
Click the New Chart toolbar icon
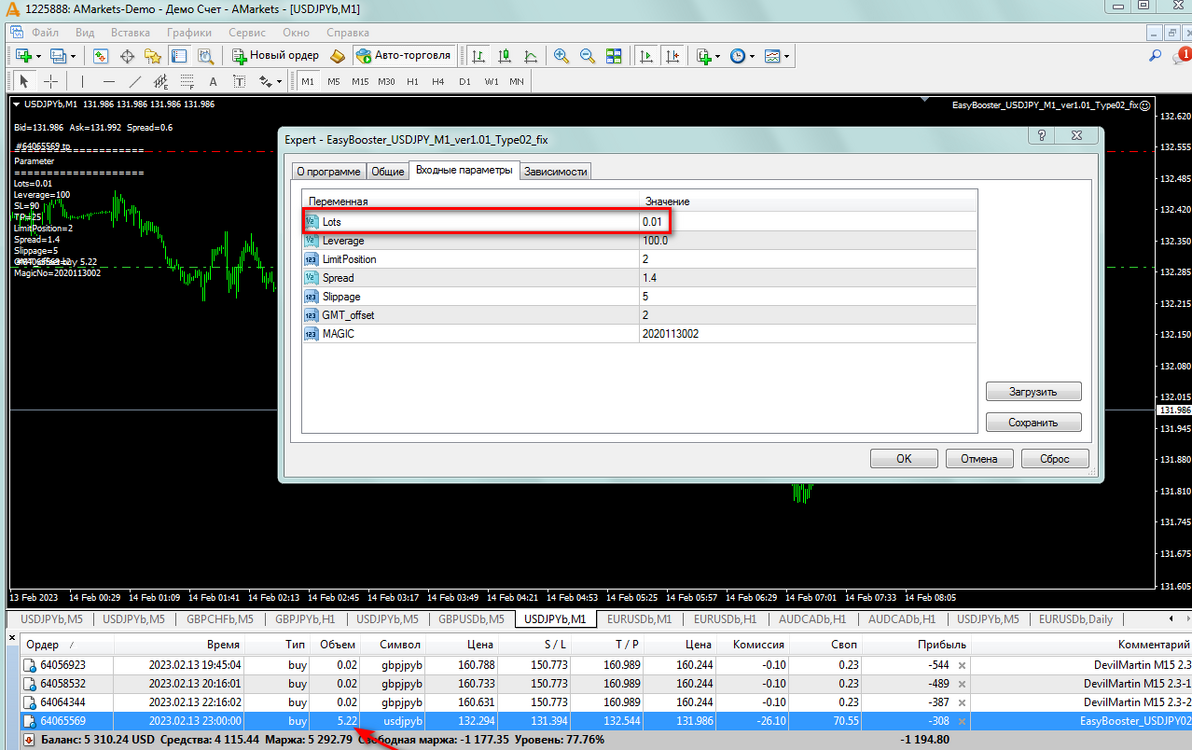(x=24, y=55)
